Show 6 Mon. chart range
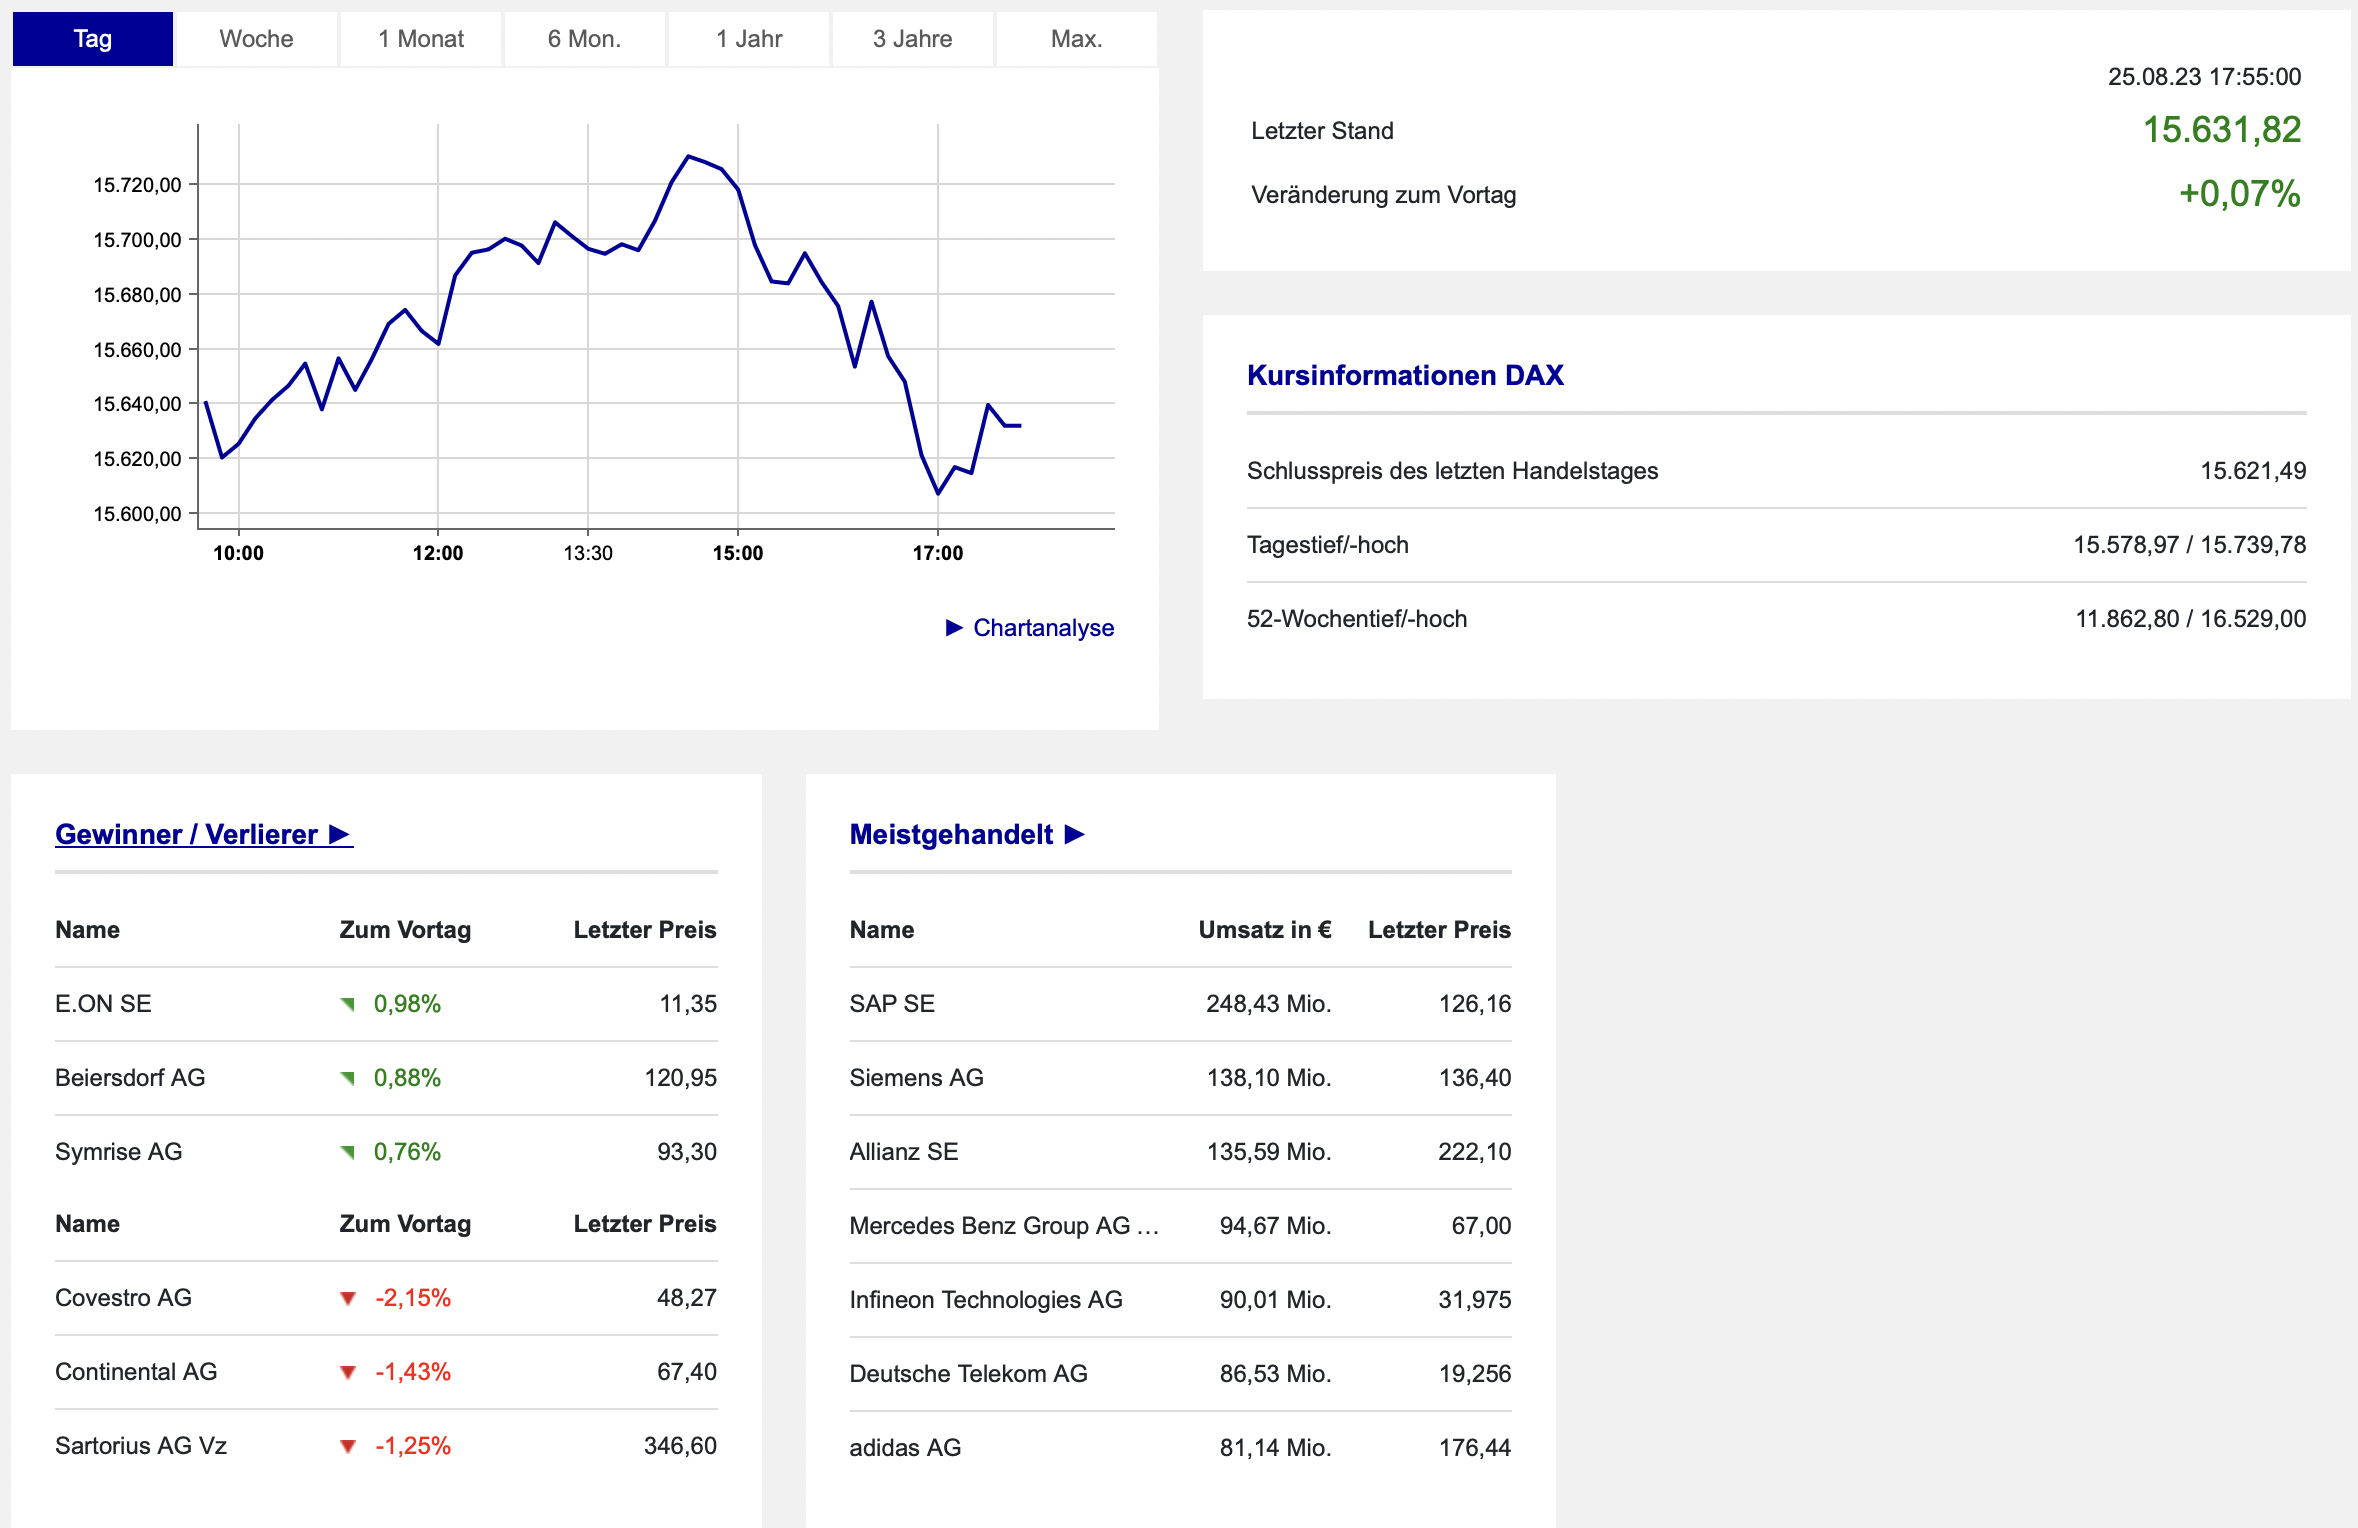2358x1528 pixels. click(584, 39)
